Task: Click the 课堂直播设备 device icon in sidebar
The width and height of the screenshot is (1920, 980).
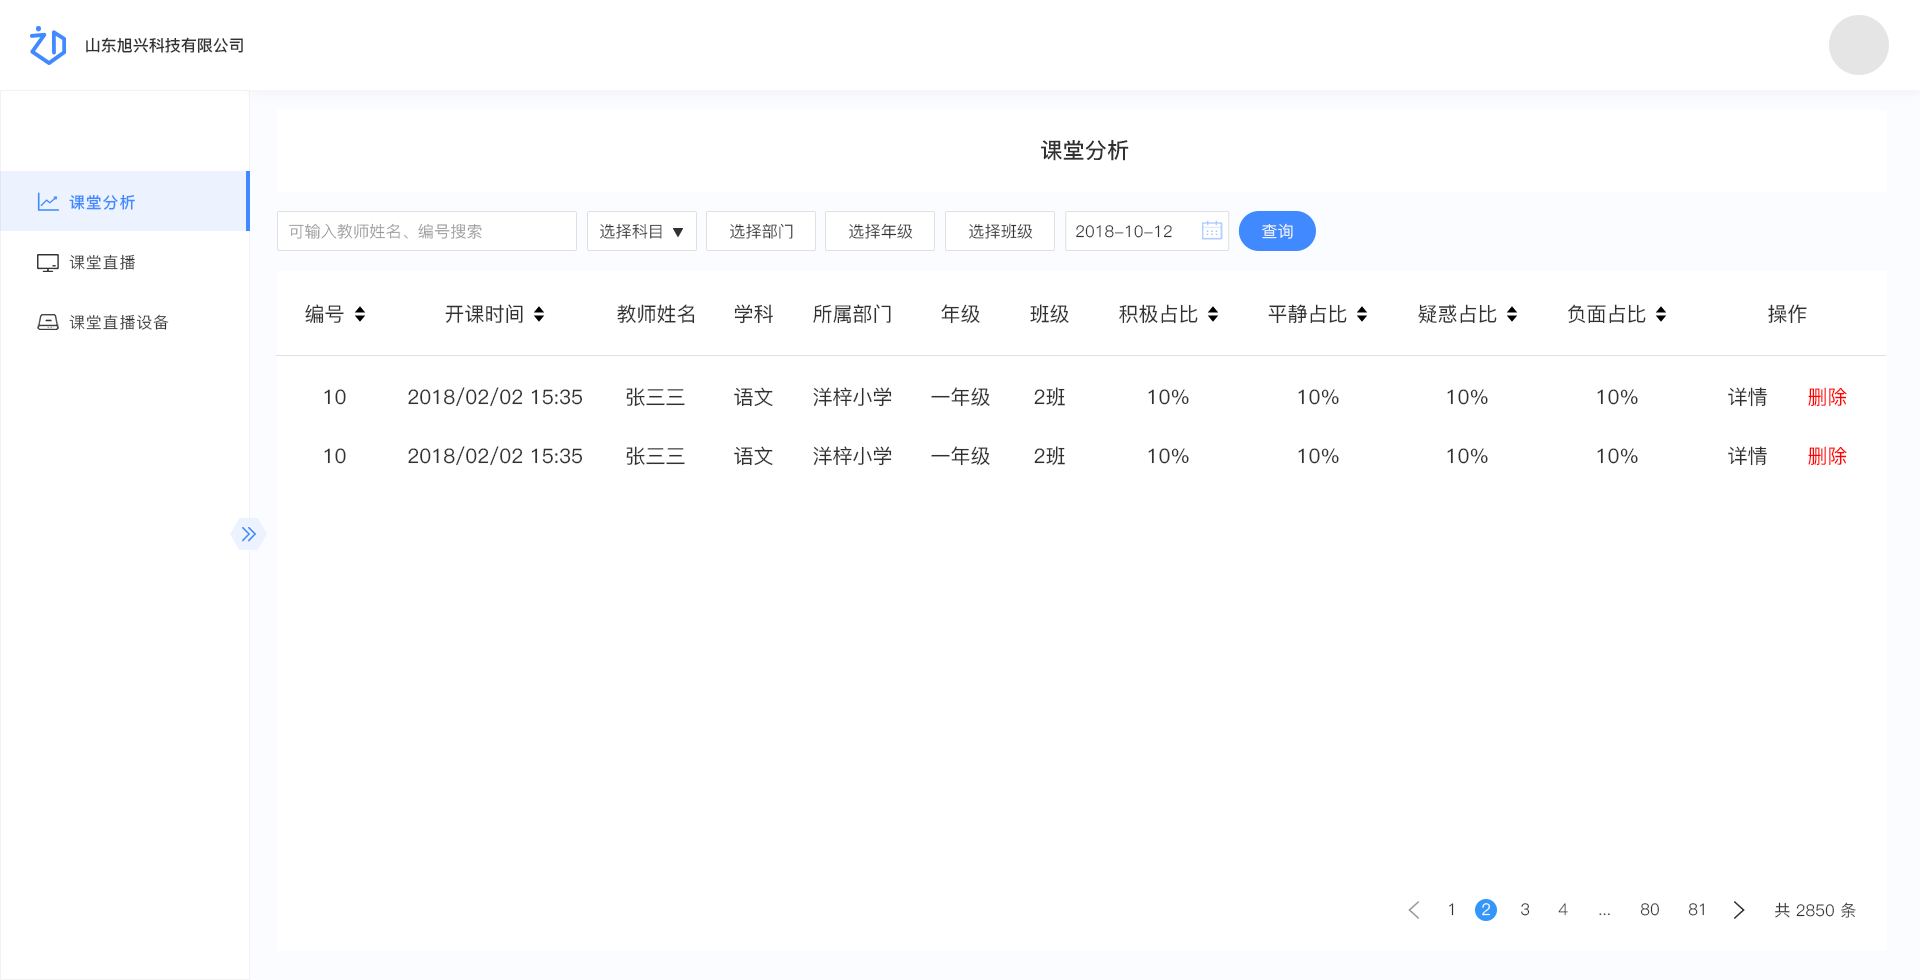Action: pos(48,322)
